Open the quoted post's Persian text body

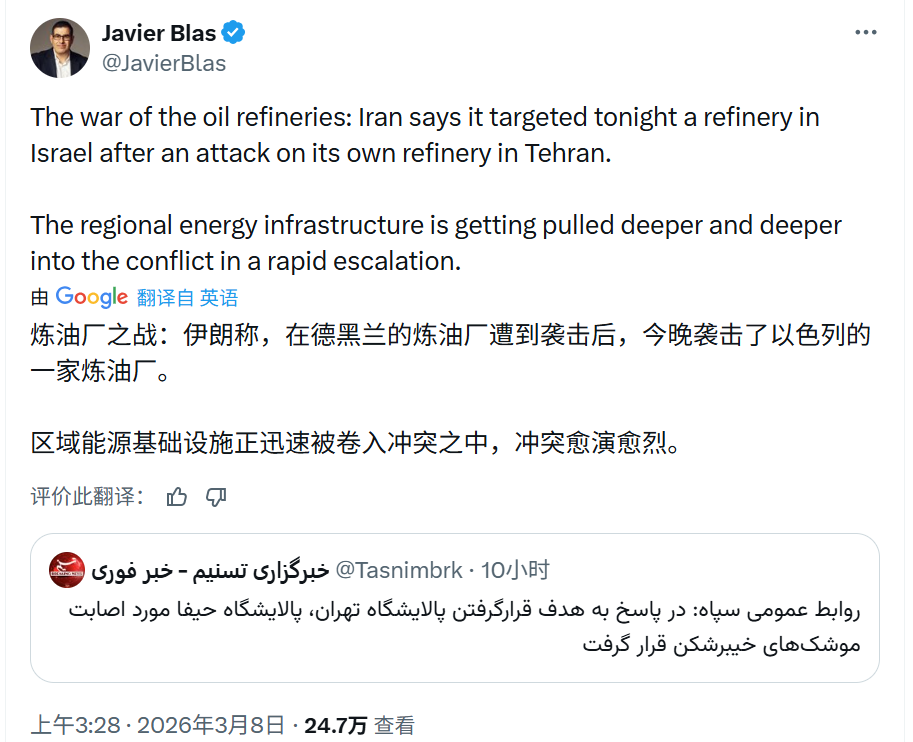coord(464,628)
